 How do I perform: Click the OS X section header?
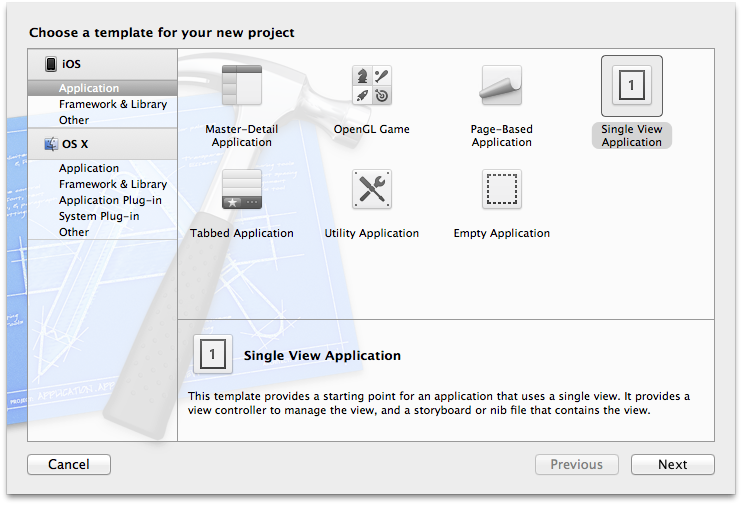coord(102,144)
